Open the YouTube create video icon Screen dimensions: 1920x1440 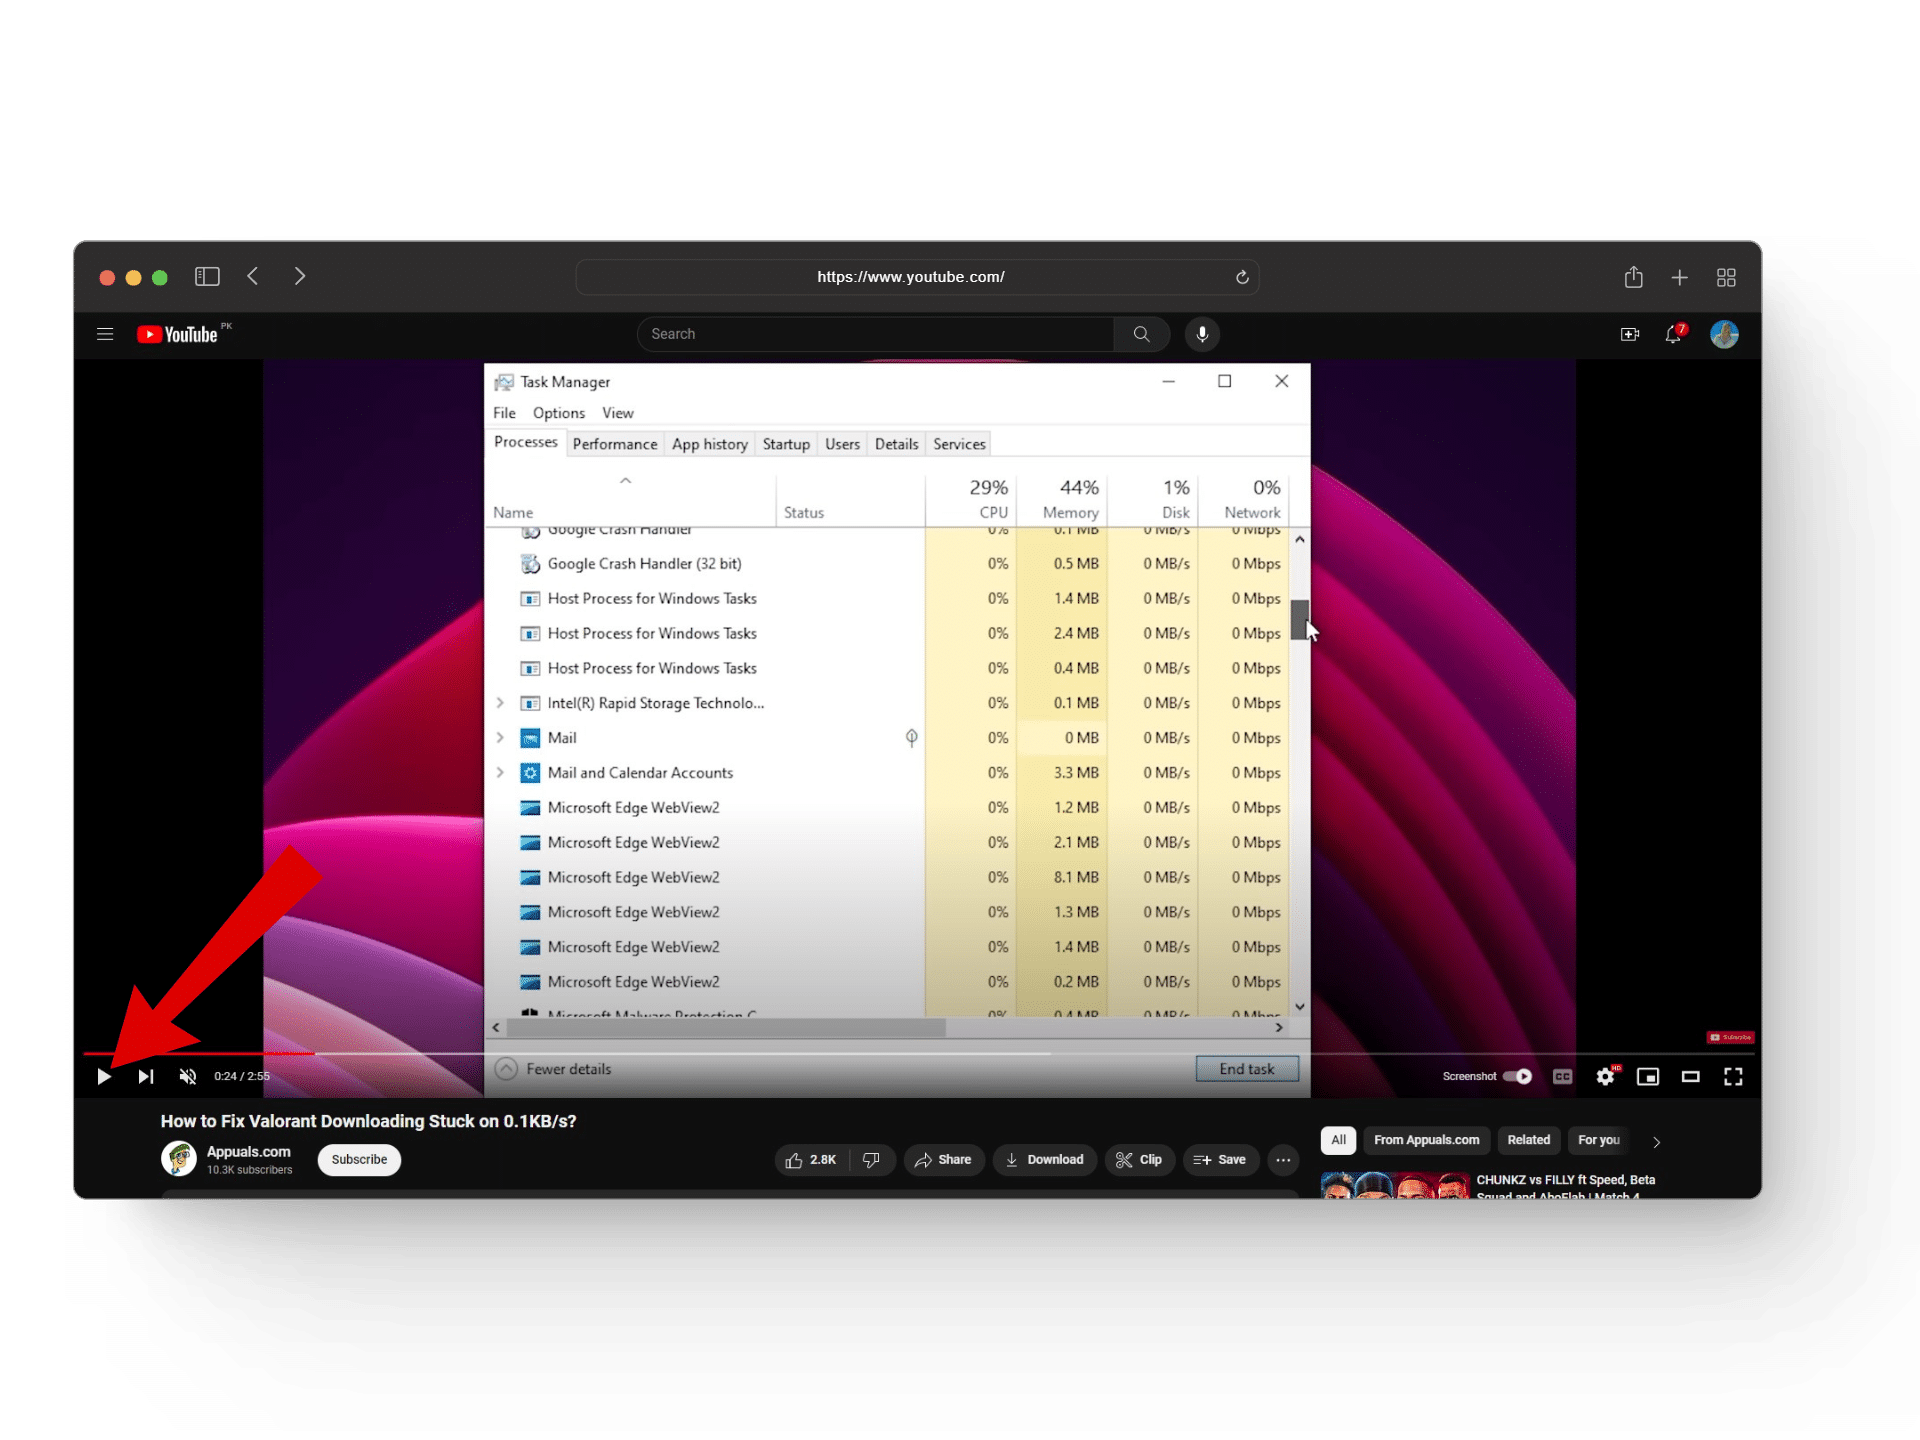pos(1629,334)
